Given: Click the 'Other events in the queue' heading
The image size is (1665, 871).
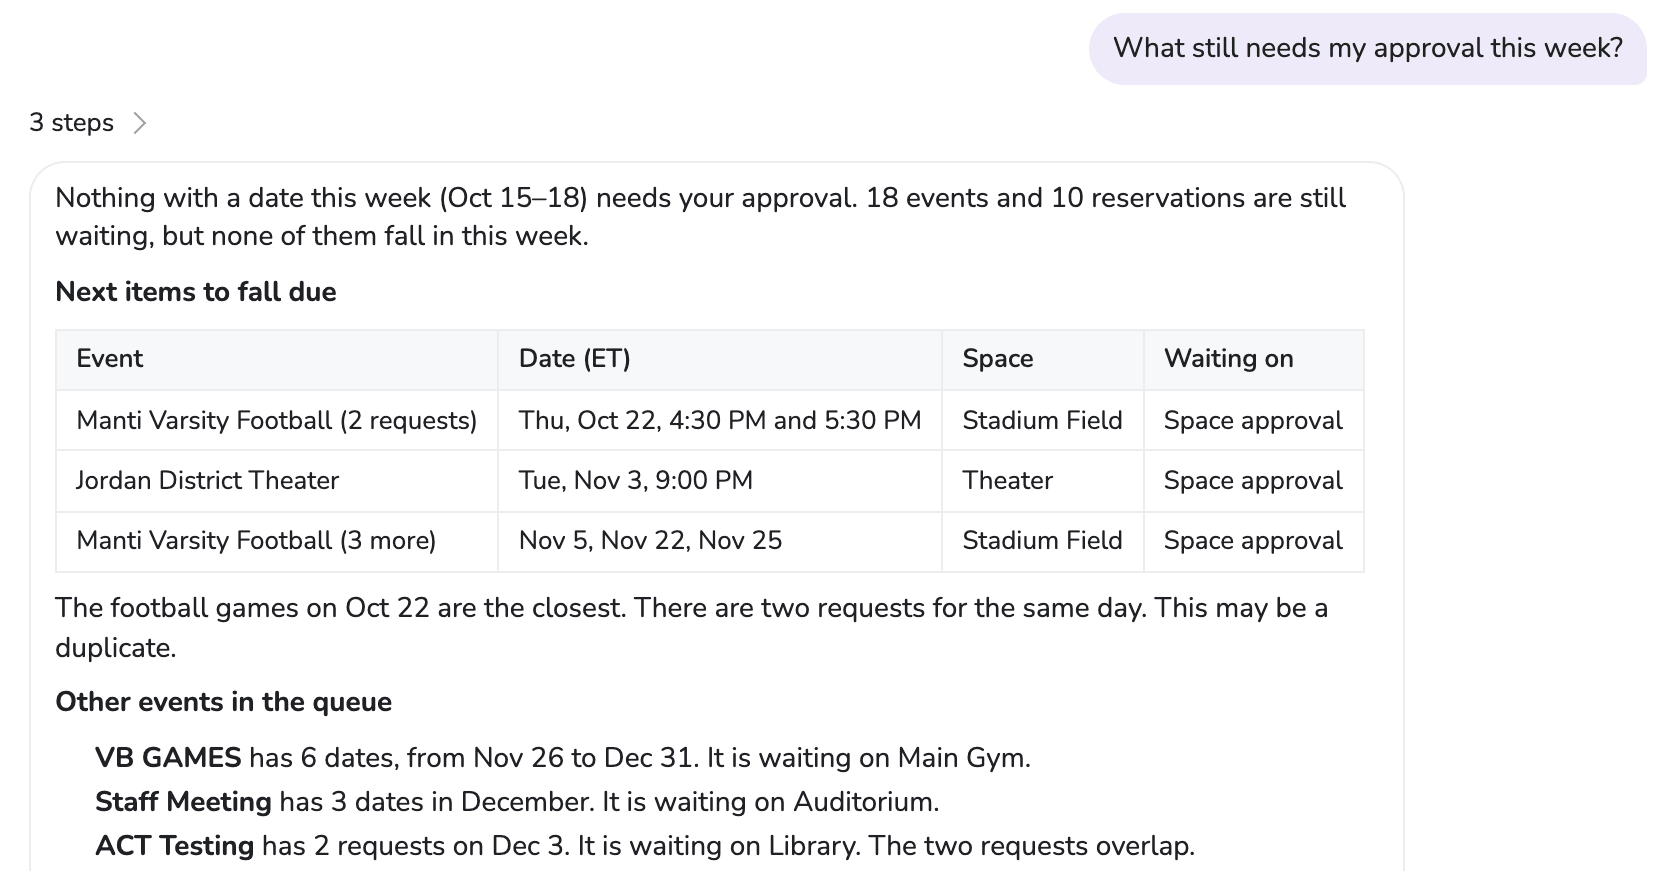Looking at the screenshot, I should tap(223, 702).
